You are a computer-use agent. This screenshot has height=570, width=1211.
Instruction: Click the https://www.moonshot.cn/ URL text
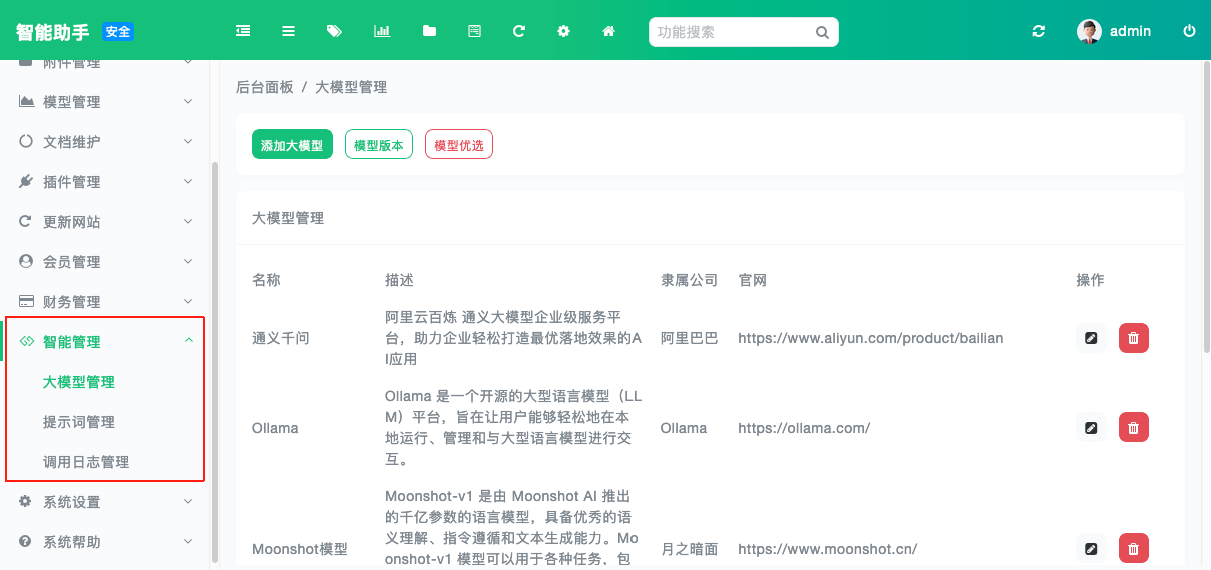828,549
